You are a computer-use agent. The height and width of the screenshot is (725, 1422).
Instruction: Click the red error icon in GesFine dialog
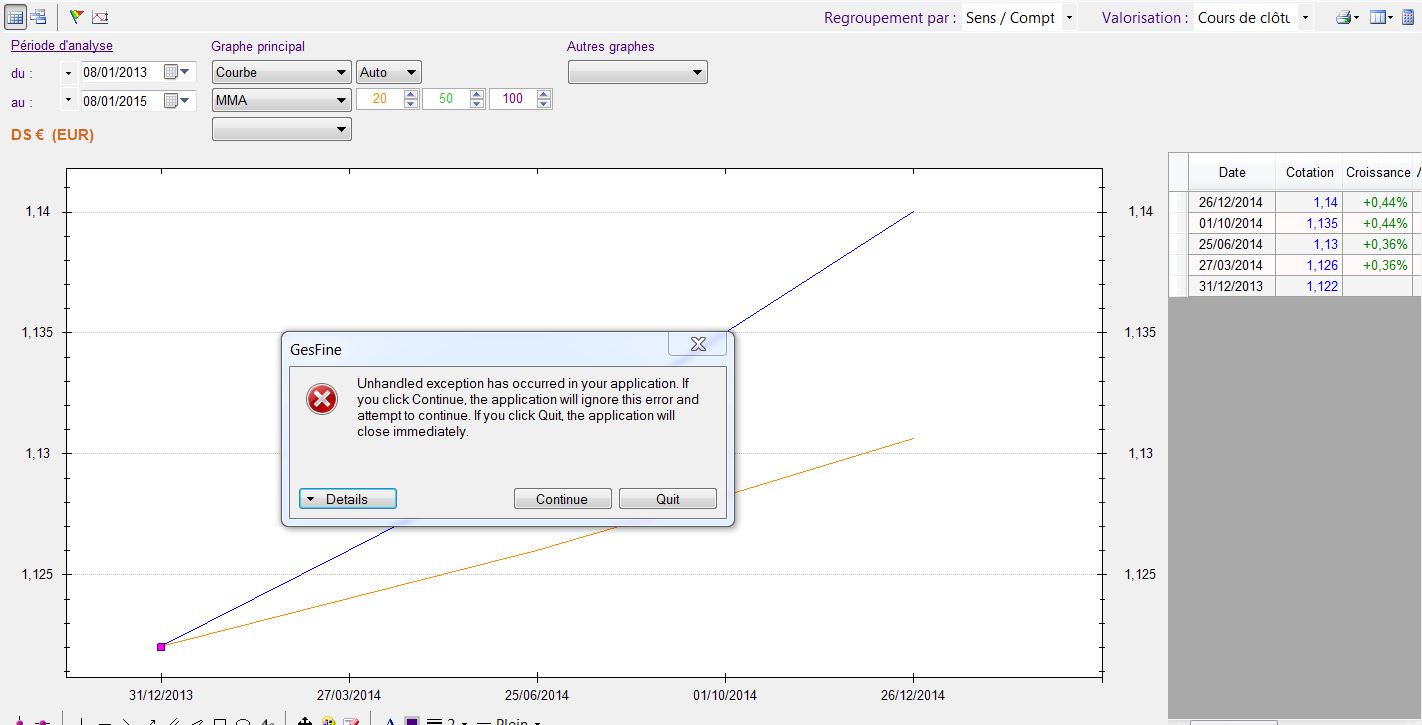coord(321,399)
